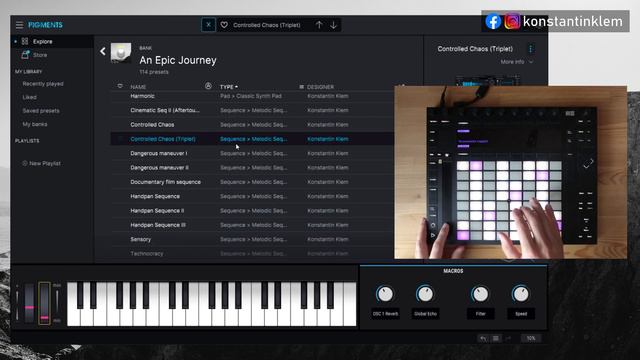Sort presets by liked heart column

coord(120,86)
